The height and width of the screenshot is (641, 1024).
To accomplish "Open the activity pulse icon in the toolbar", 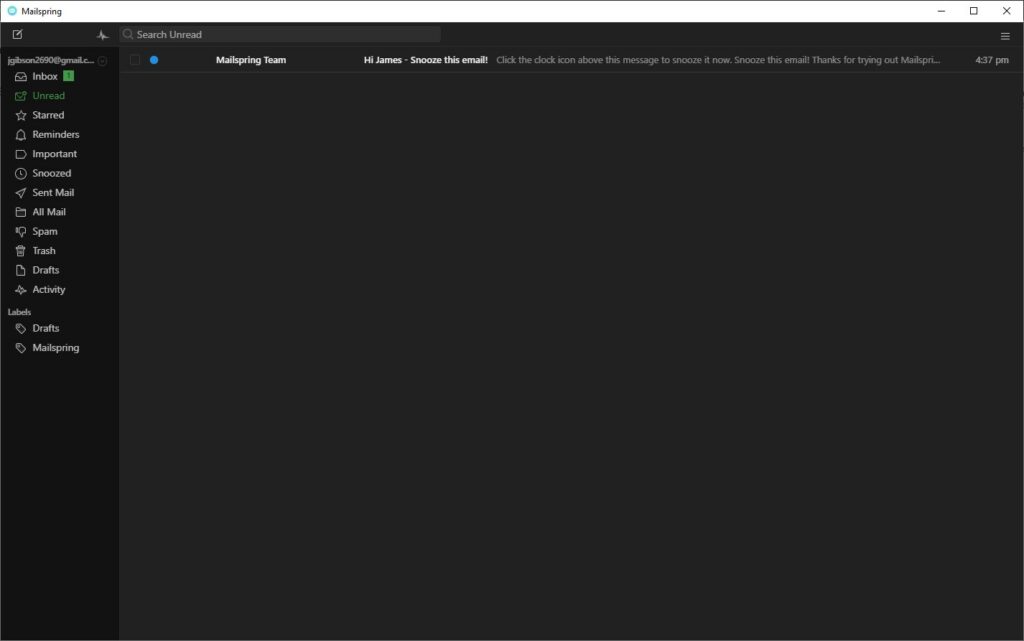I will click(103, 35).
